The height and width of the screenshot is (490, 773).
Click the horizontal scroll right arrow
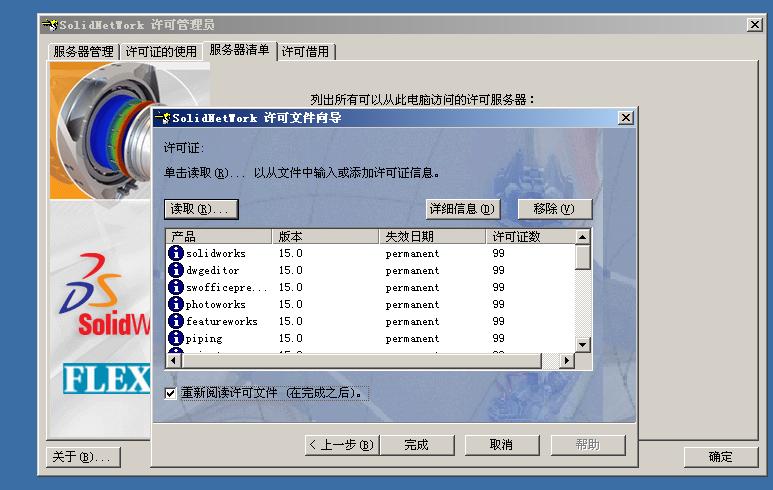567,361
